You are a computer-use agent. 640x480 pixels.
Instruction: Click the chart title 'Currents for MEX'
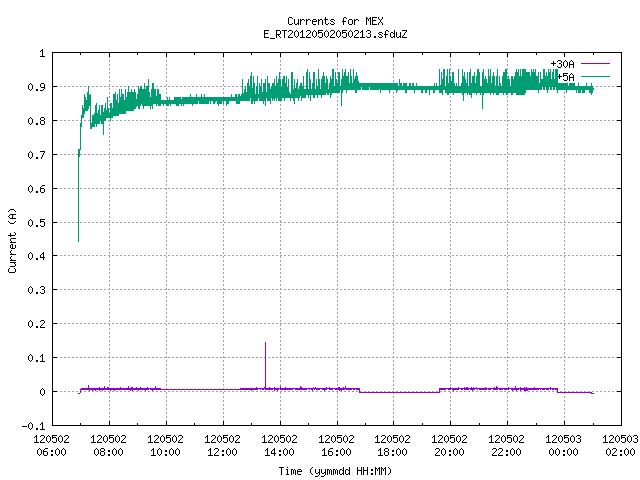tap(335, 21)
